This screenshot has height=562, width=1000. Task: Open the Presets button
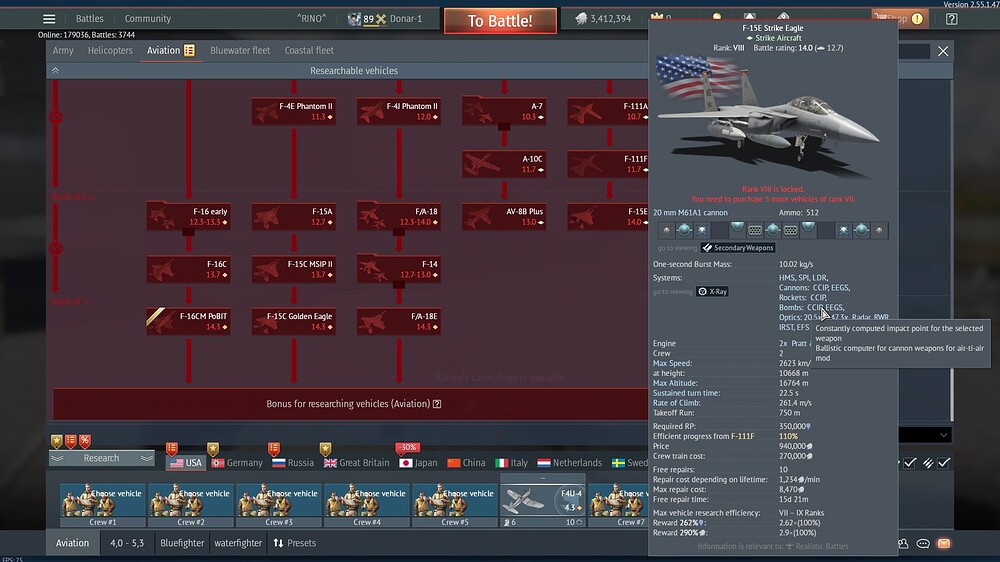294,543
